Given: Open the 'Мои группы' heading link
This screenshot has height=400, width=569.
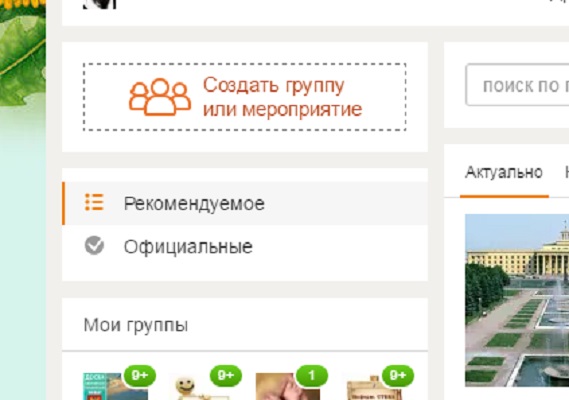Looking at the screenshot, I should point(136,325).
